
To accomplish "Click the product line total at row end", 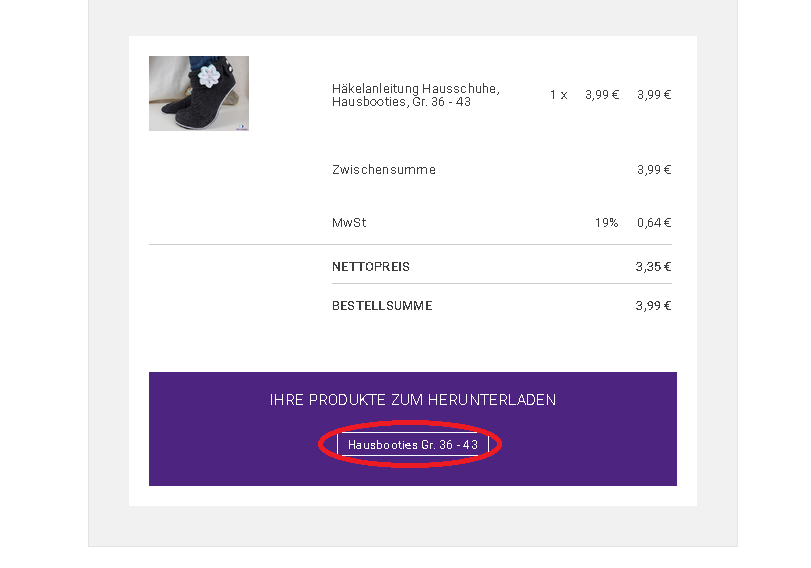I will [x=654, y=95].
